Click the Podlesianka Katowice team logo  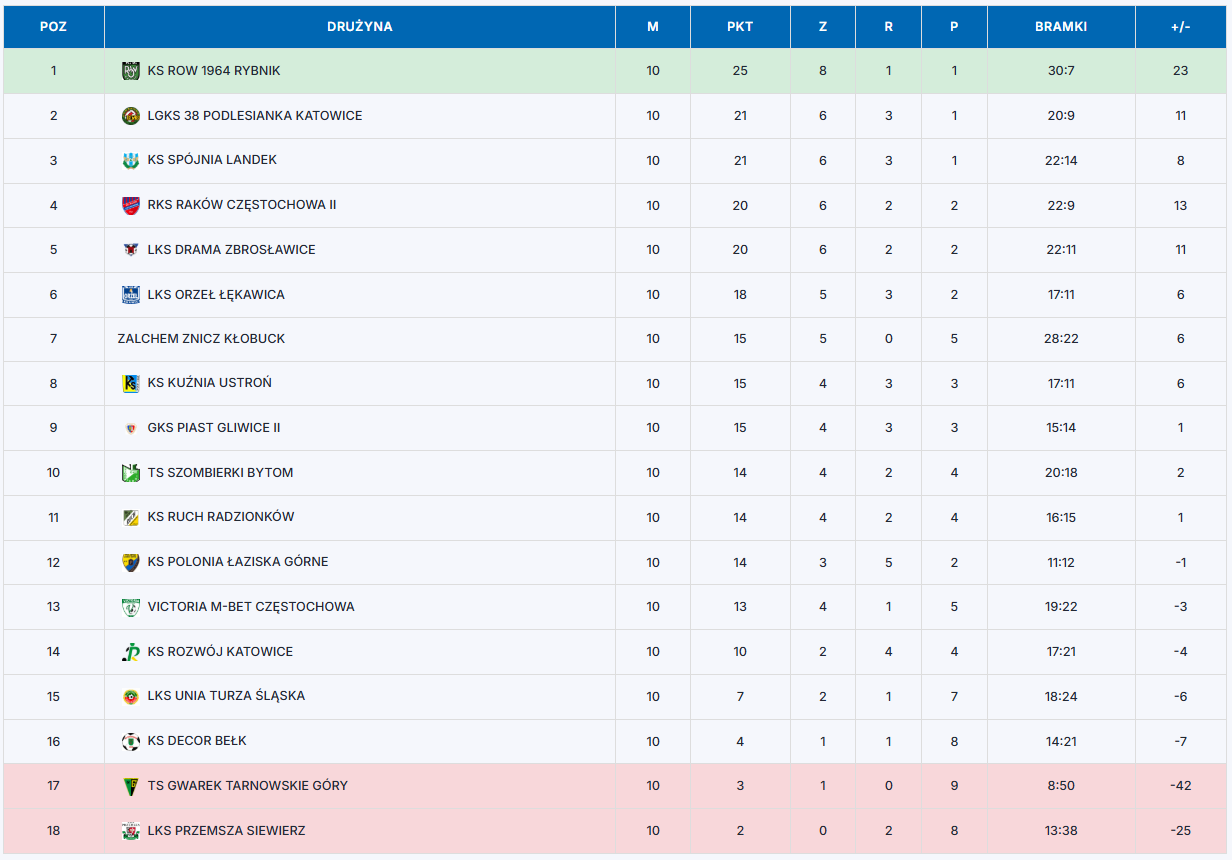130,116
